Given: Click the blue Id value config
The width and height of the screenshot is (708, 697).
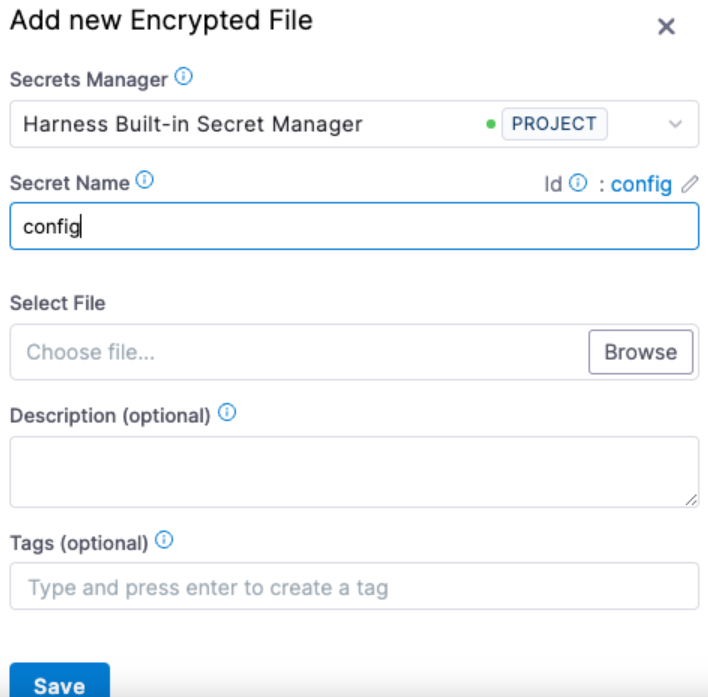Looking at the screenshot, I should [641, 184].
